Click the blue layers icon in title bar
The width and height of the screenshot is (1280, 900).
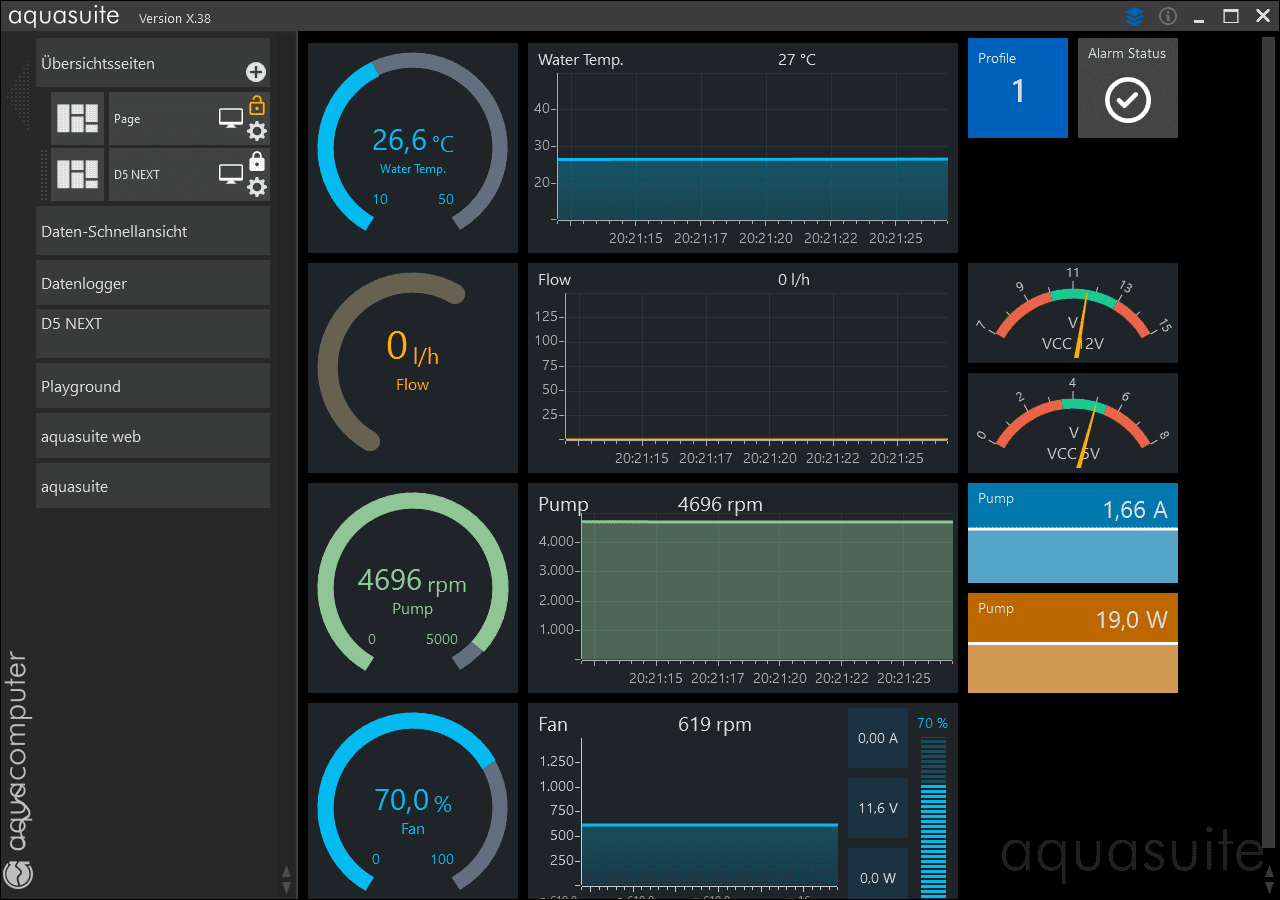click(x=1134, y=16)
